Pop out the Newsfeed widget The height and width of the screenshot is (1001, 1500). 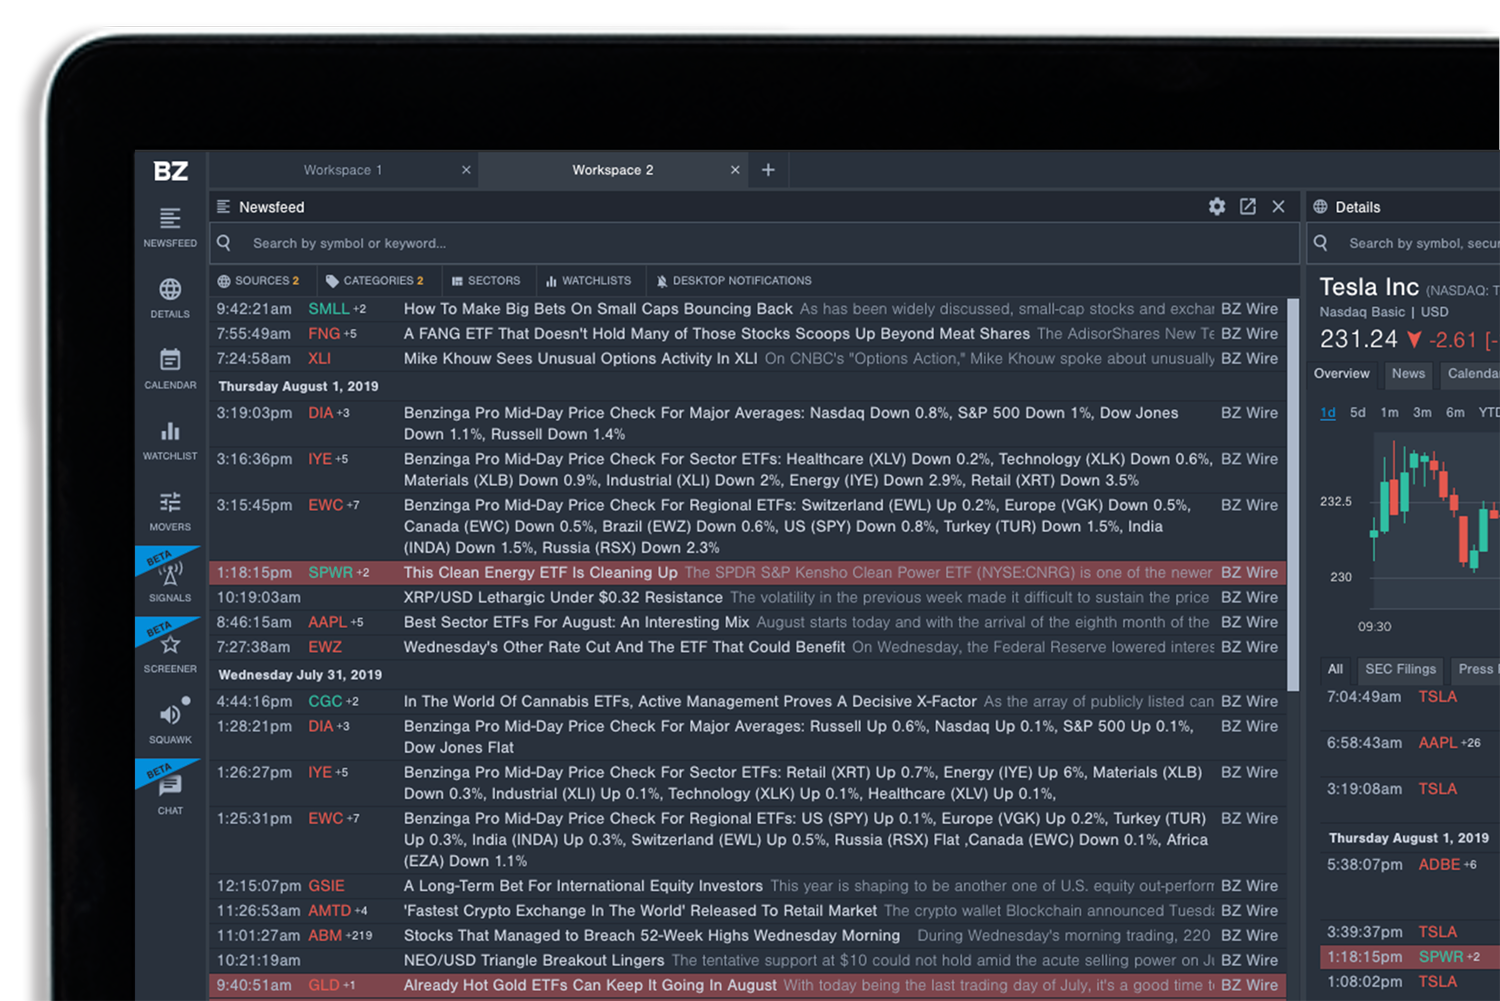[1248, 206]
